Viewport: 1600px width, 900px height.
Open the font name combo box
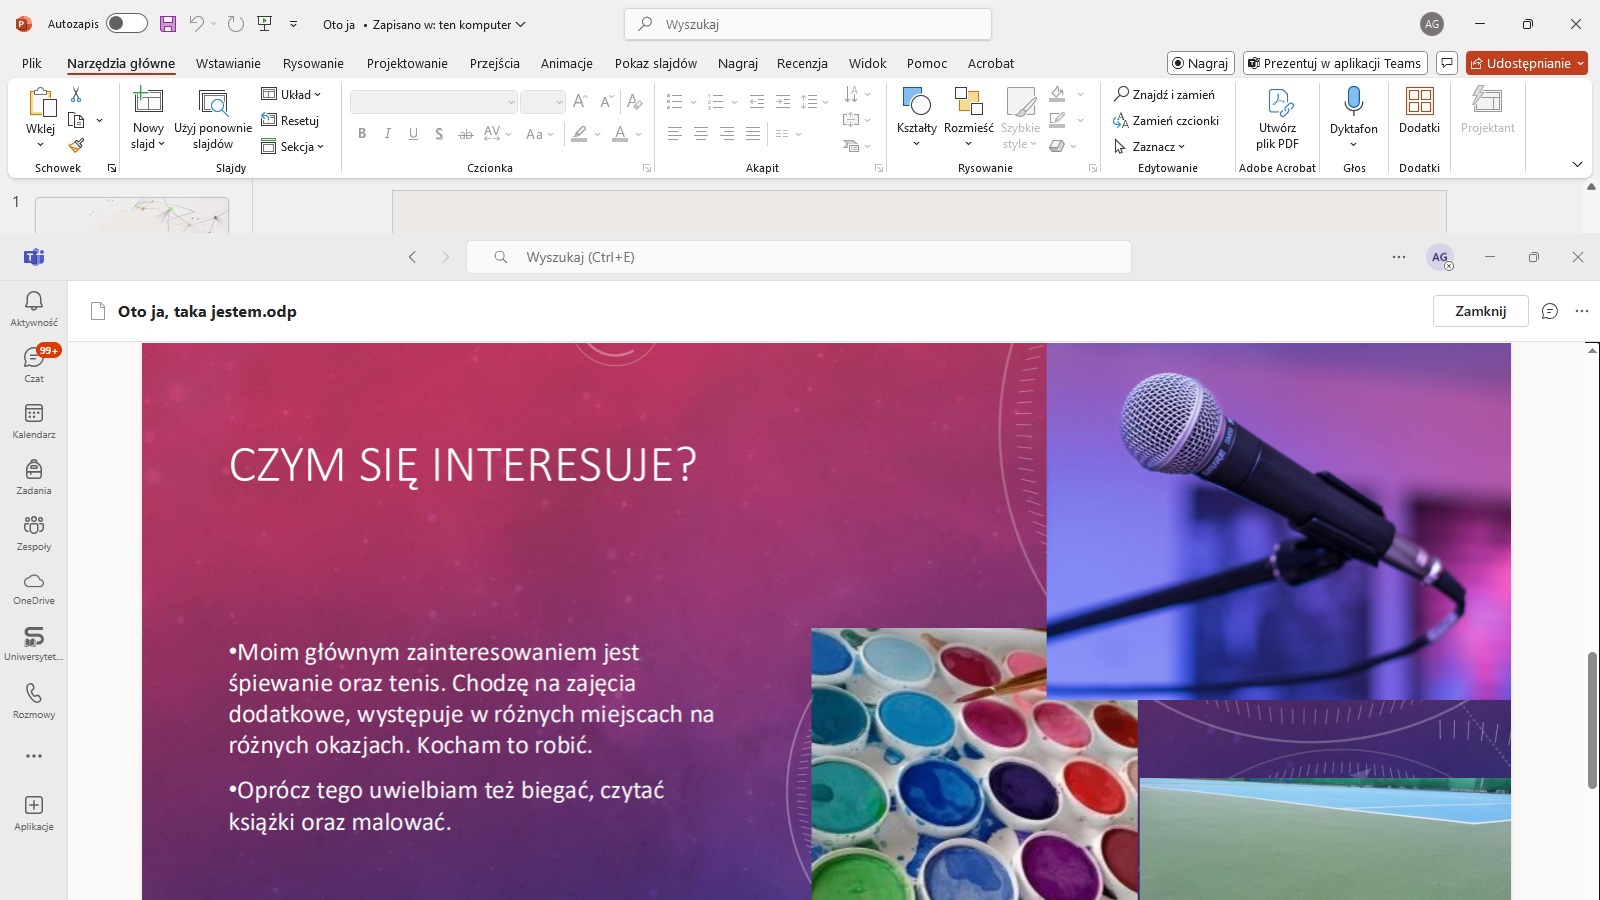[433, 101]
